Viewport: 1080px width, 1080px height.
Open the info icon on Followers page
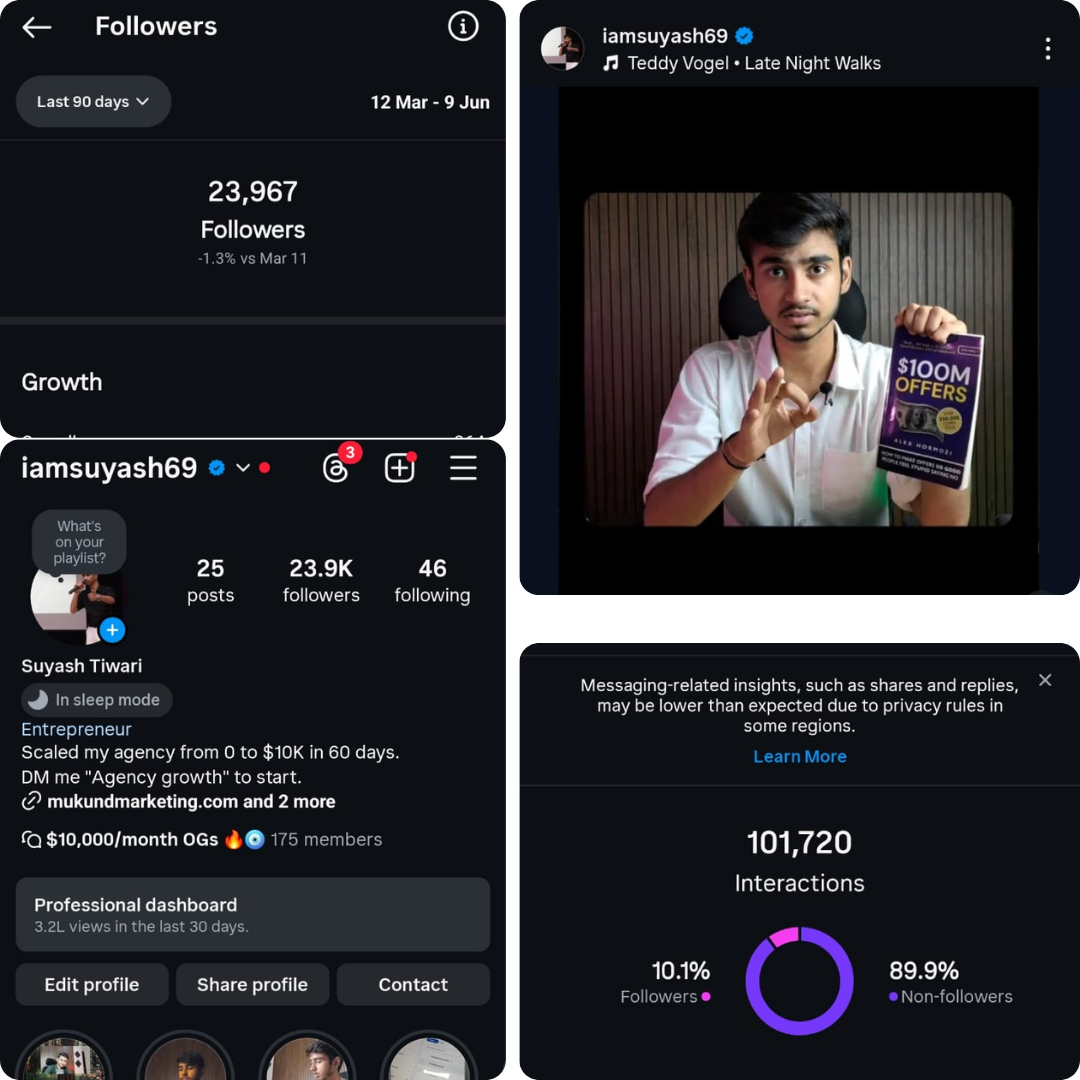[463, 27]
